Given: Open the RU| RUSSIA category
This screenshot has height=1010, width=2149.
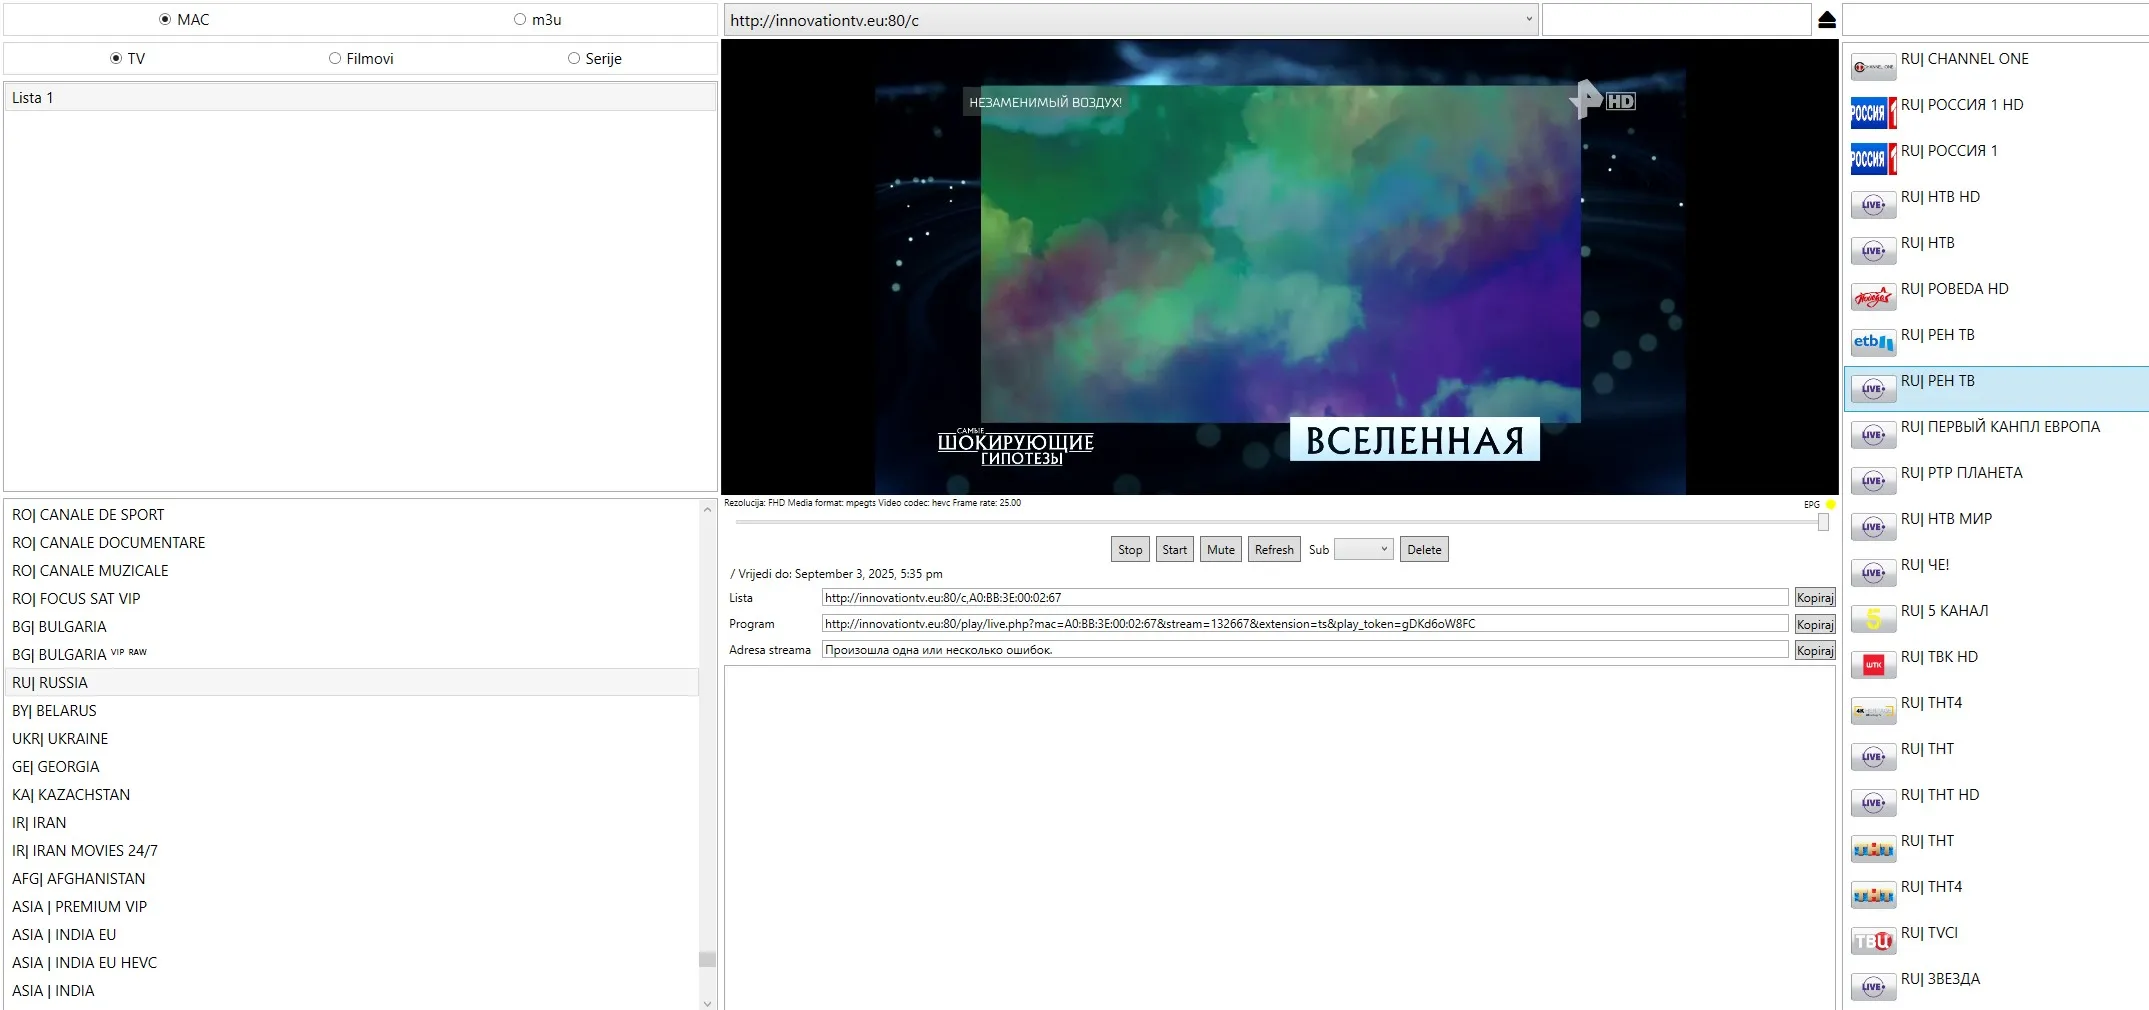Looking at the screenshot, I should (352, 682).
